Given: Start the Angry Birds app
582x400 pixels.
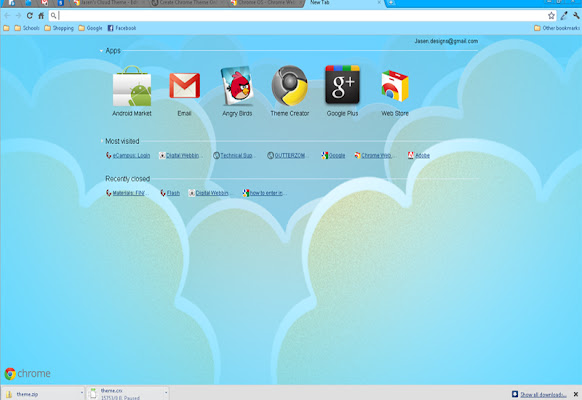Looking at the screenshot, I should [237, 91].
